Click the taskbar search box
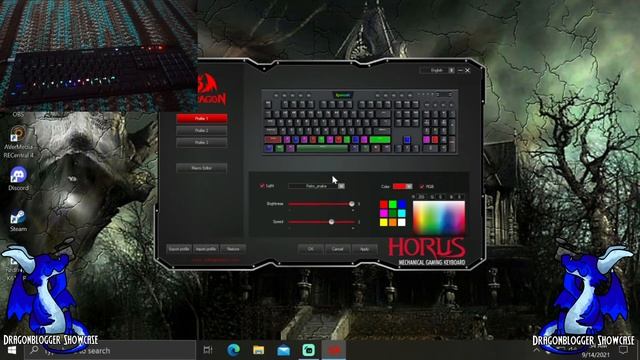The width and height of the screenshot is (640, 360). point(110,350)
